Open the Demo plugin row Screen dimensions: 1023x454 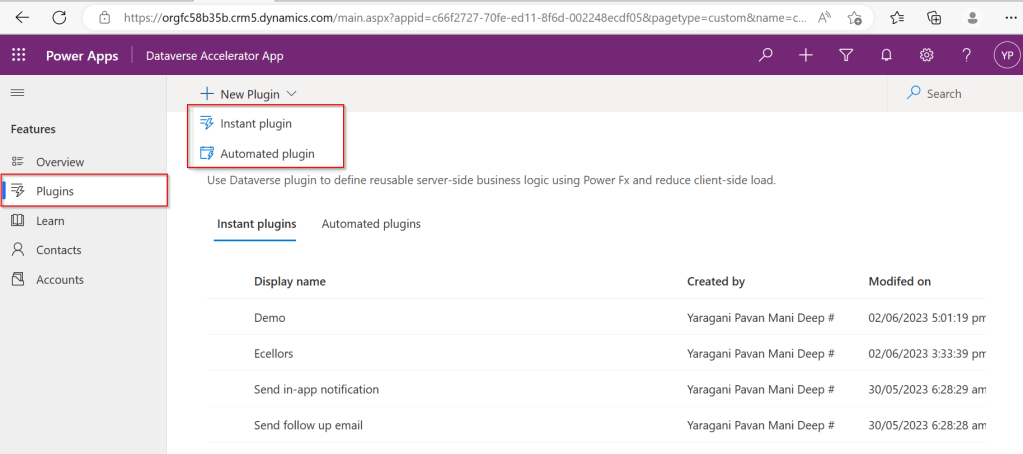point(270,318)
